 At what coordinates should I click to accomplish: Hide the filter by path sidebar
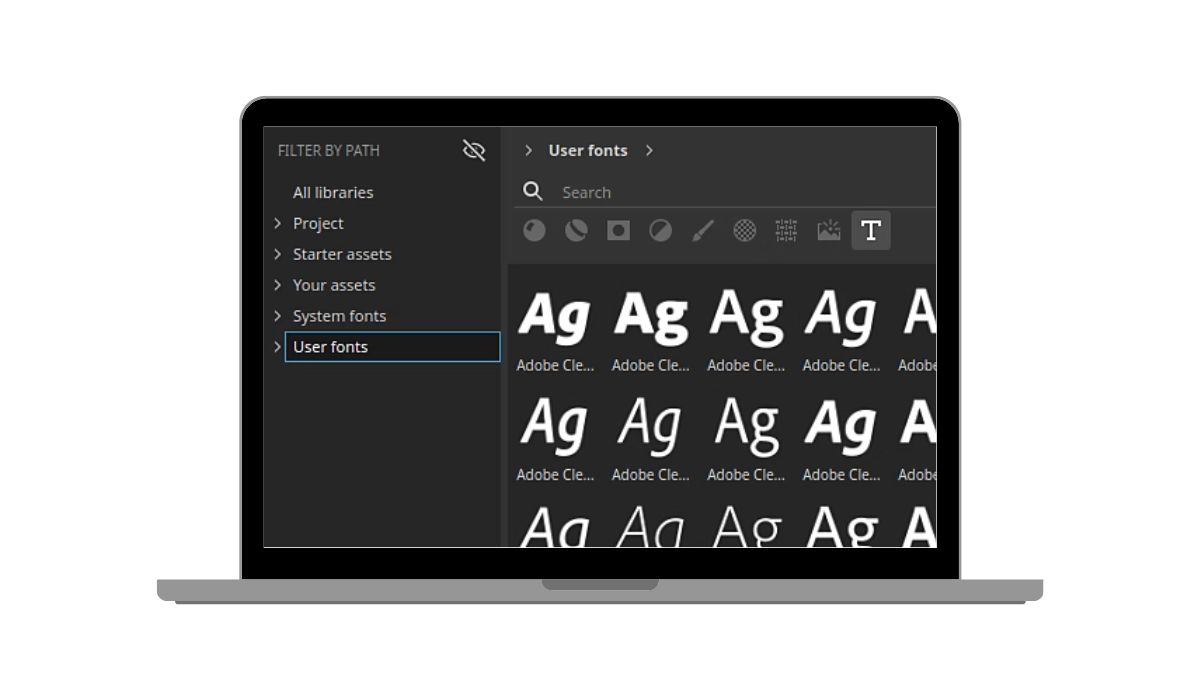(474, 150)
